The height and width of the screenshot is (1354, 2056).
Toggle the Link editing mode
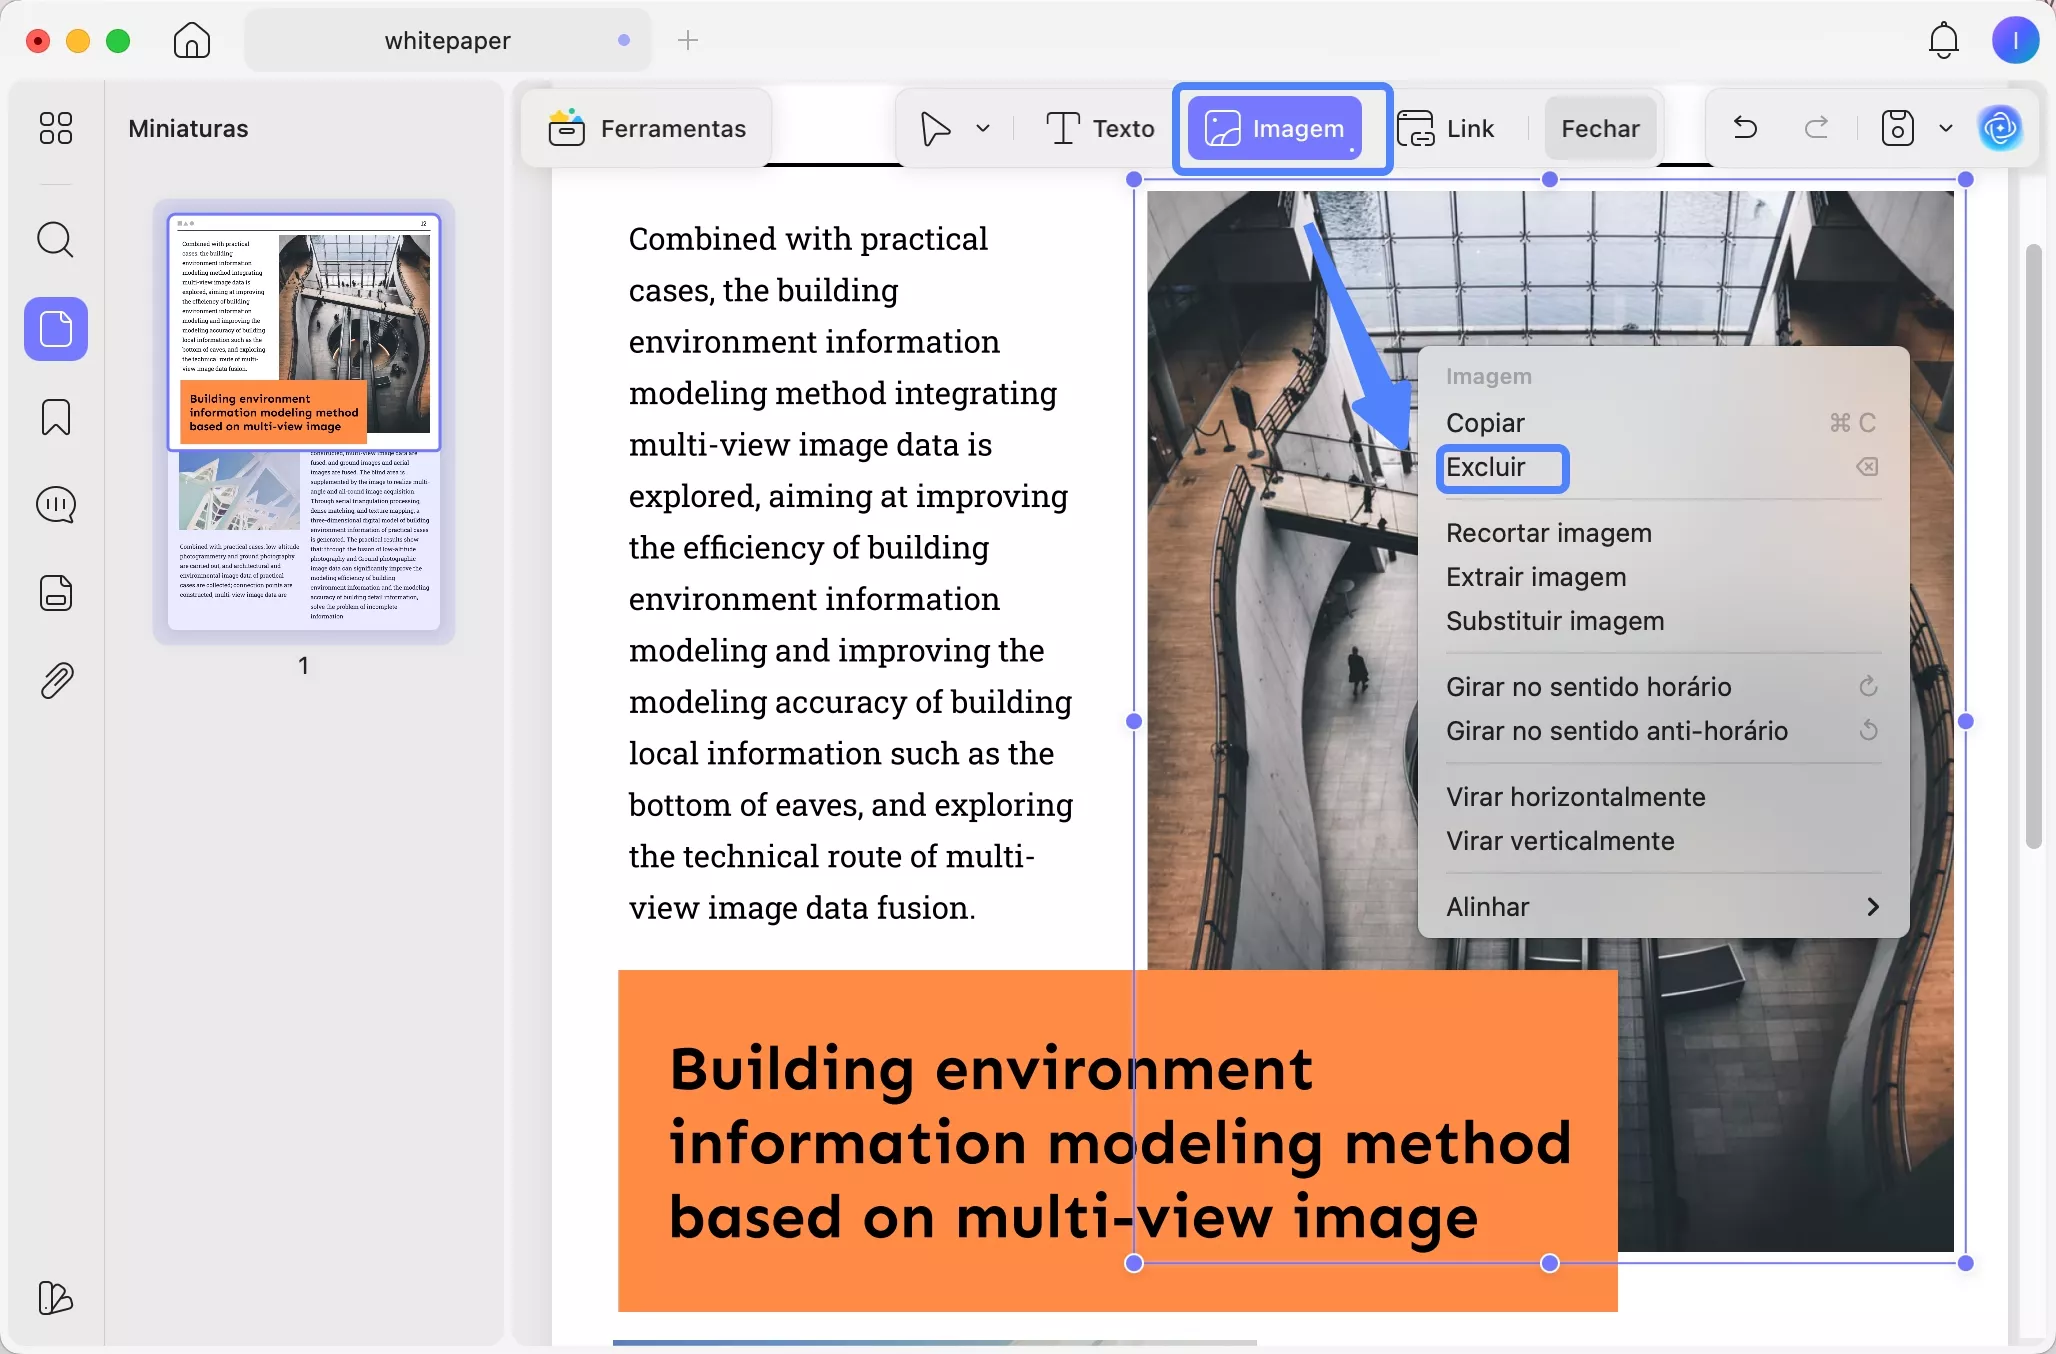coord(1446,128)
